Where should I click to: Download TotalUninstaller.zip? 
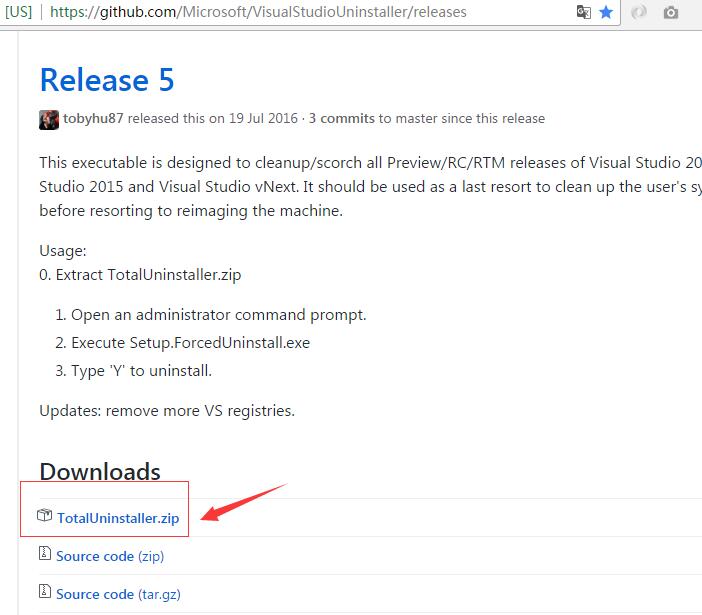118,518
